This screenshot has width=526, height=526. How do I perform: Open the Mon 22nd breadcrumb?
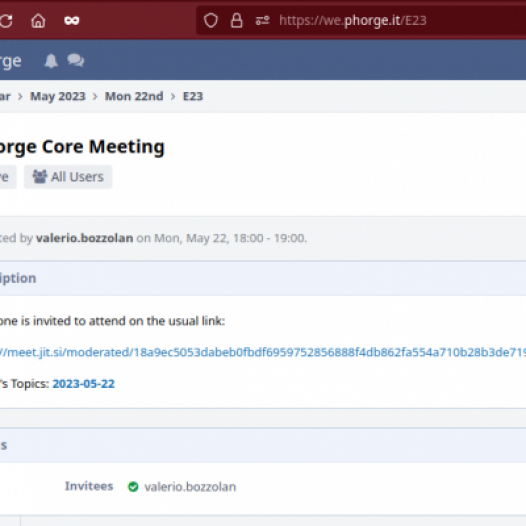(x=134, y=96)
